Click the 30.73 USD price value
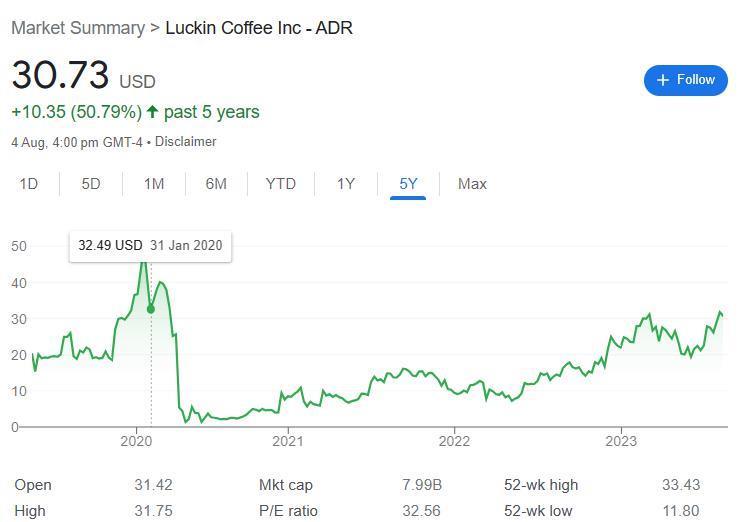 (x=60, y=76)
